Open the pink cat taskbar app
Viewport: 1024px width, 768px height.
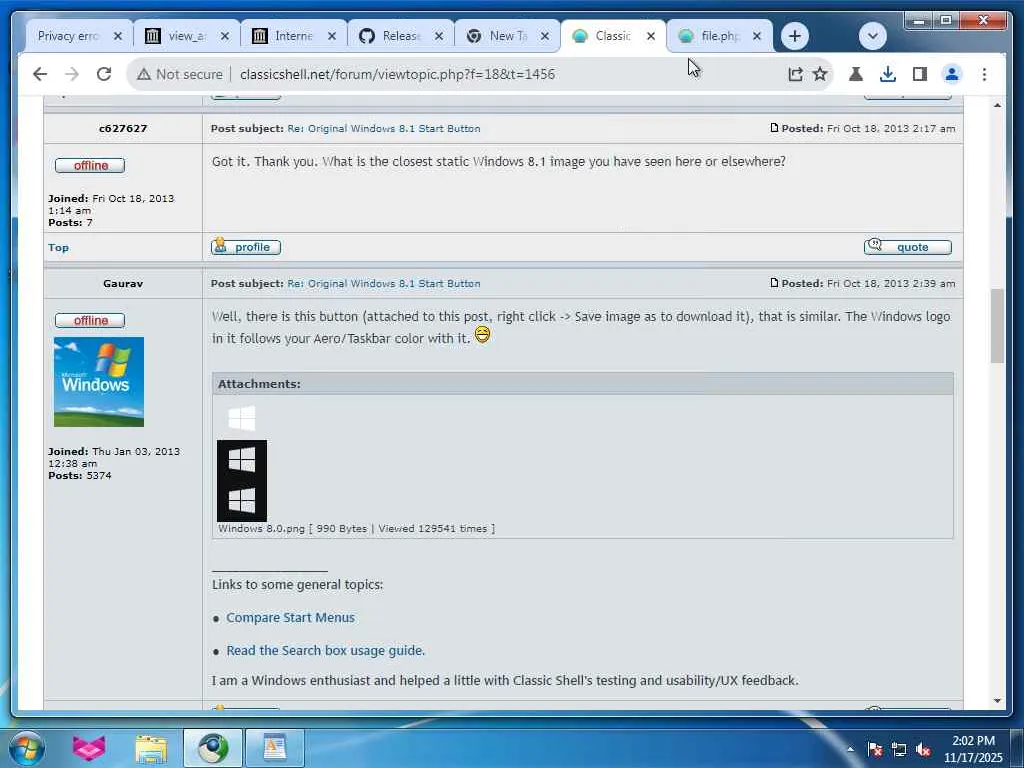[89, 748]
